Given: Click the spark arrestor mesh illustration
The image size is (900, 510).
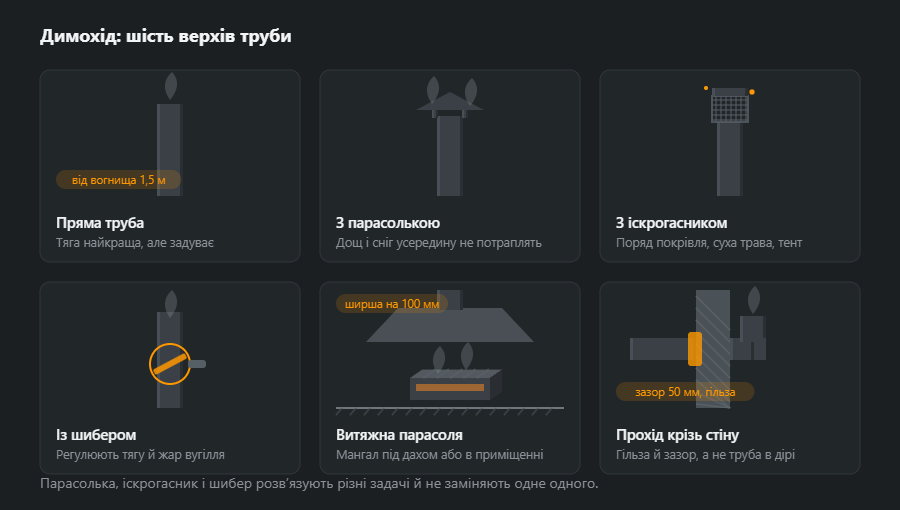Looking at the screenshot, I should (730, 108).
